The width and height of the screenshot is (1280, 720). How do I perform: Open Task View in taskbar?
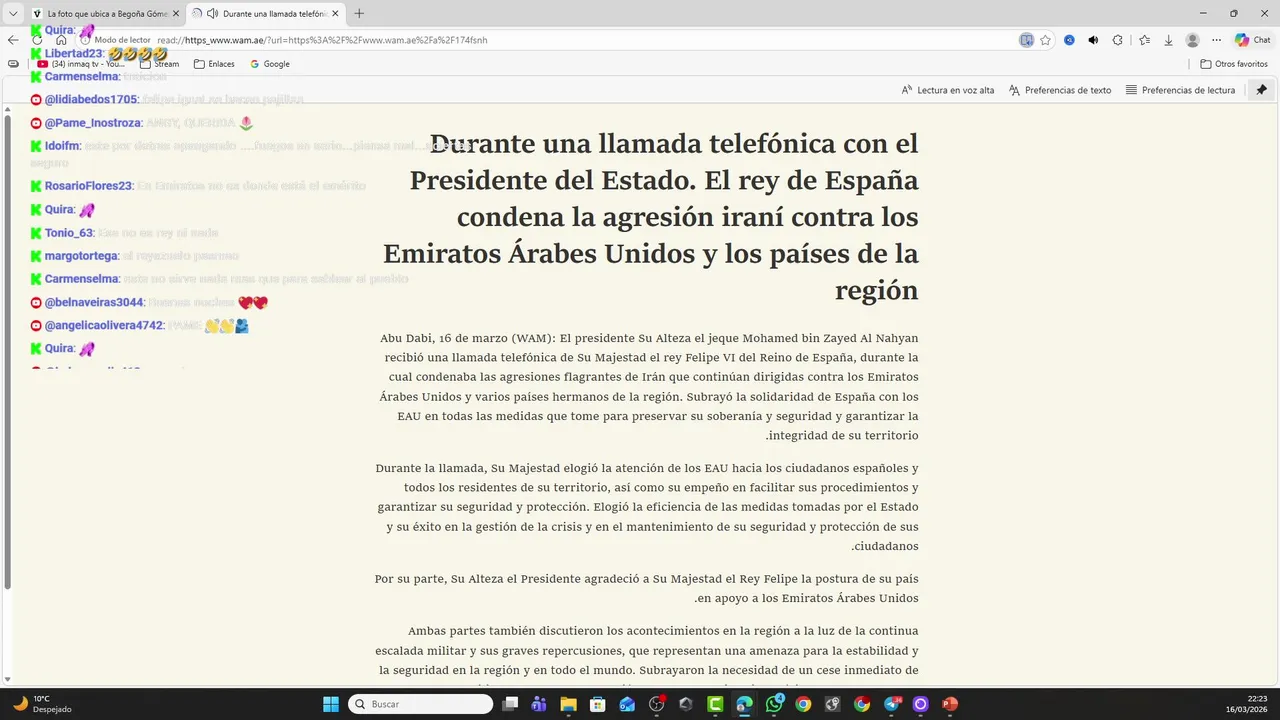510,704
